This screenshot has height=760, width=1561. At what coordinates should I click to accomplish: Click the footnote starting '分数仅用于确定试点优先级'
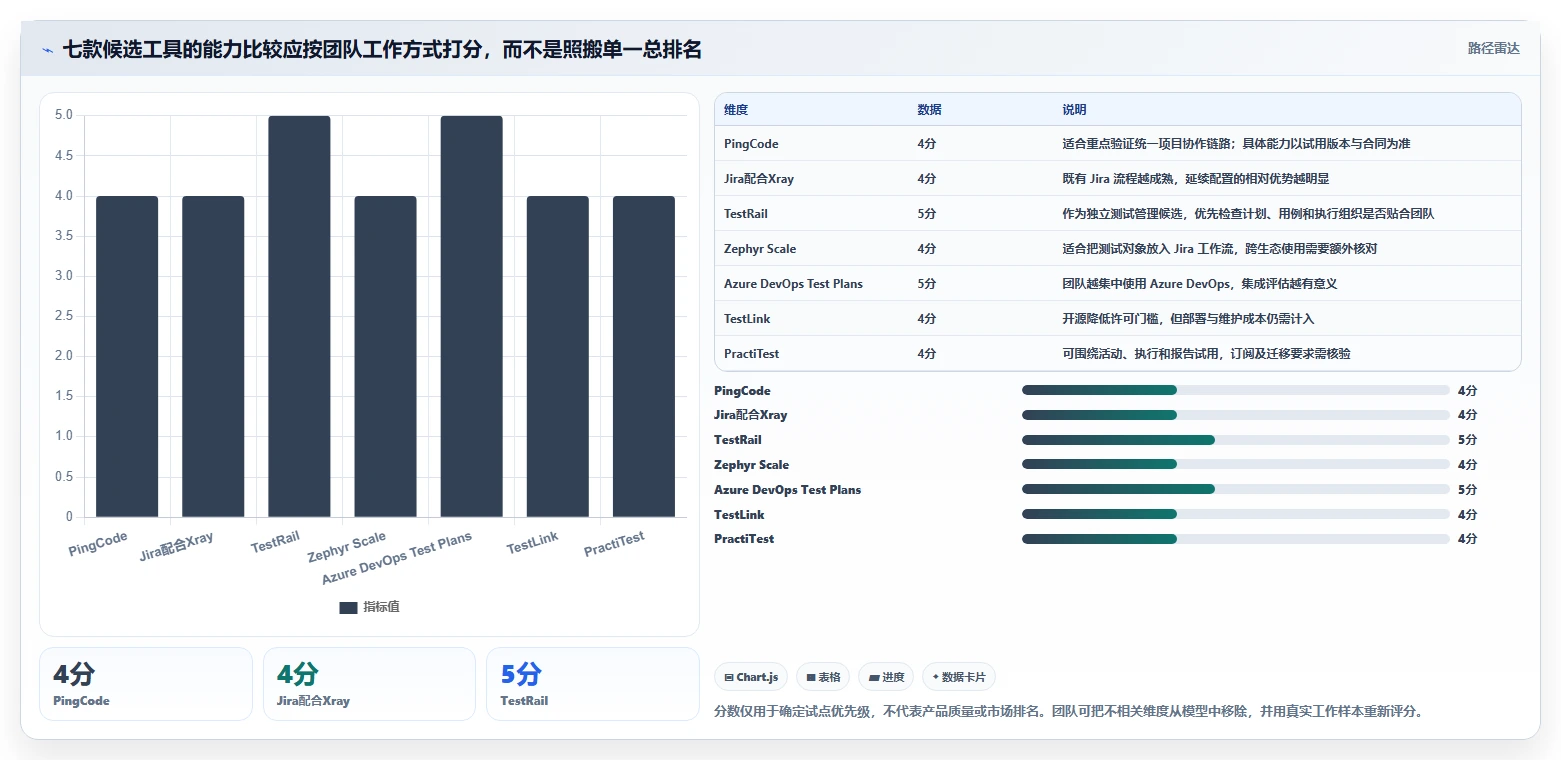[1068, 712]
